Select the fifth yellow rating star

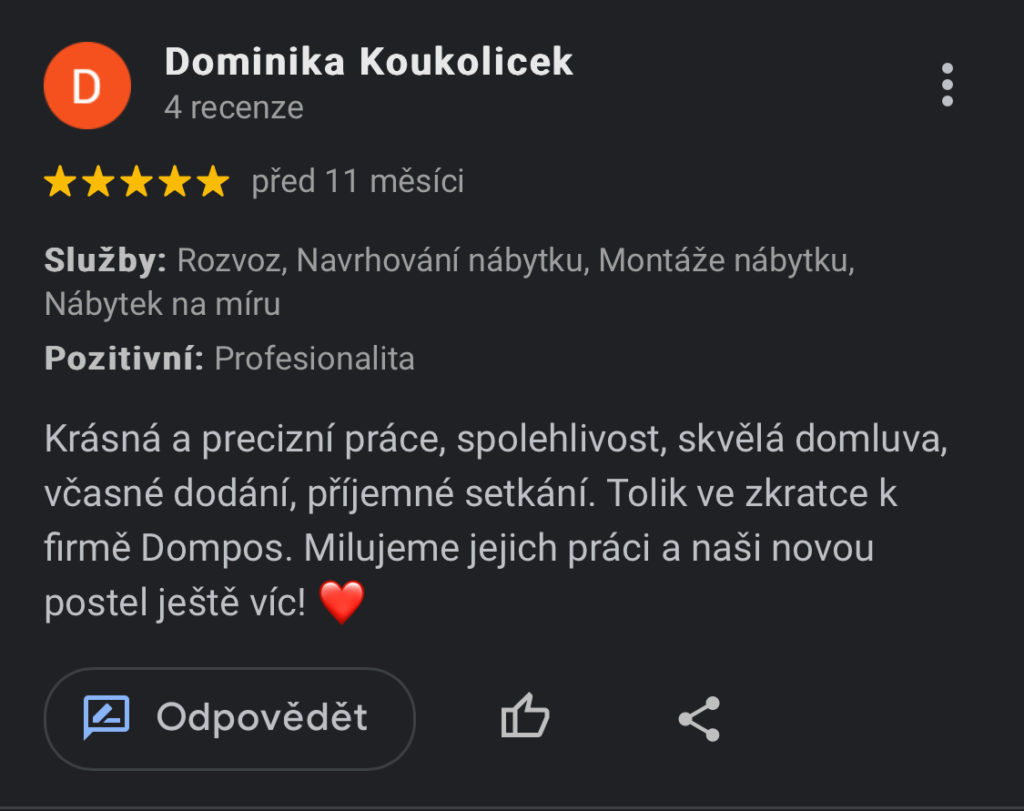click(214, 182)
